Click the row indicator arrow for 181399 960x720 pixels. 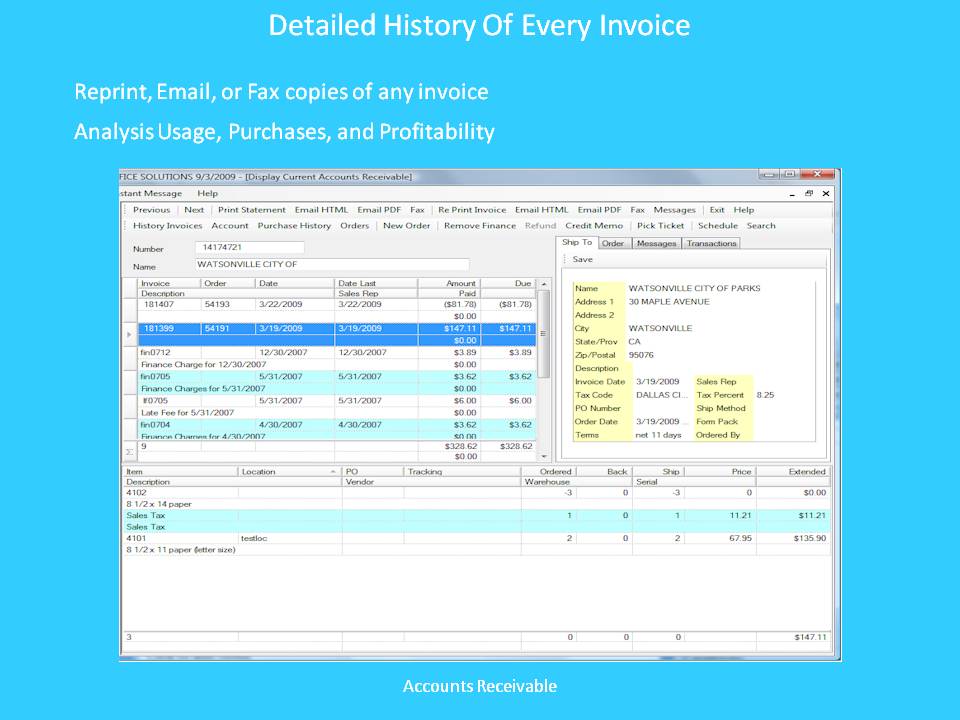point(129,334)
